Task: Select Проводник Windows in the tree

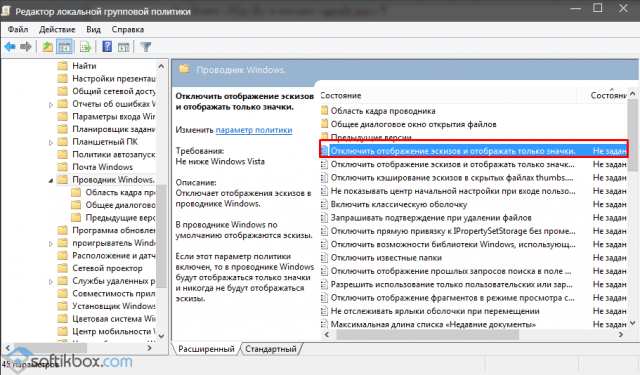Action: [x=113, y=180]
